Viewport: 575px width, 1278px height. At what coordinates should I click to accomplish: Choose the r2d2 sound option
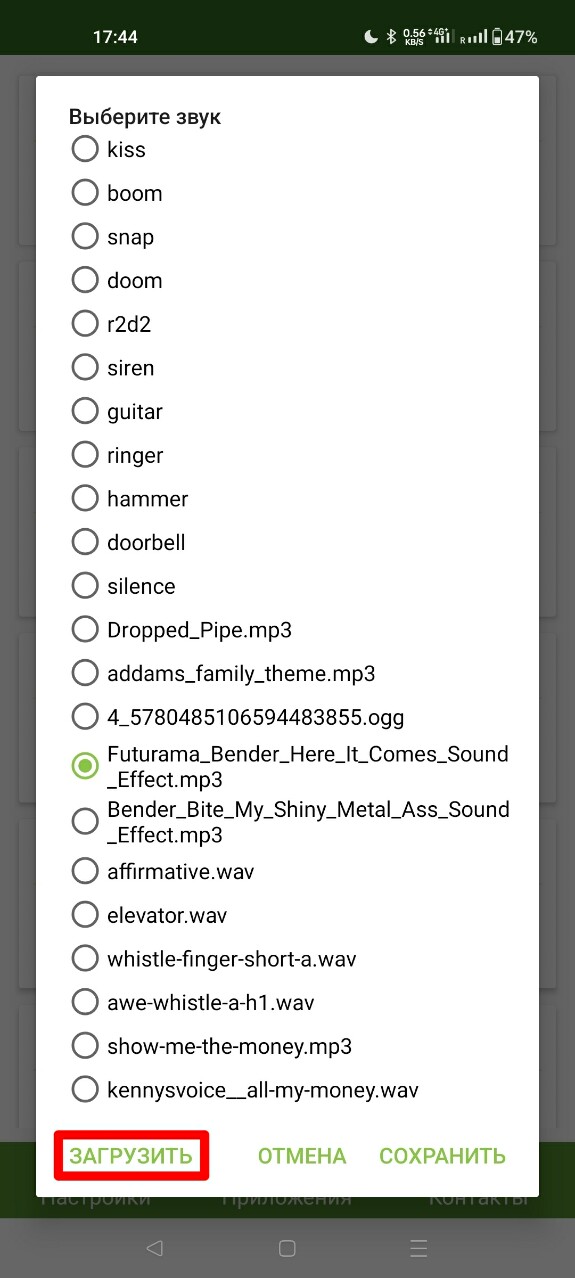click(x=85, y=324)
